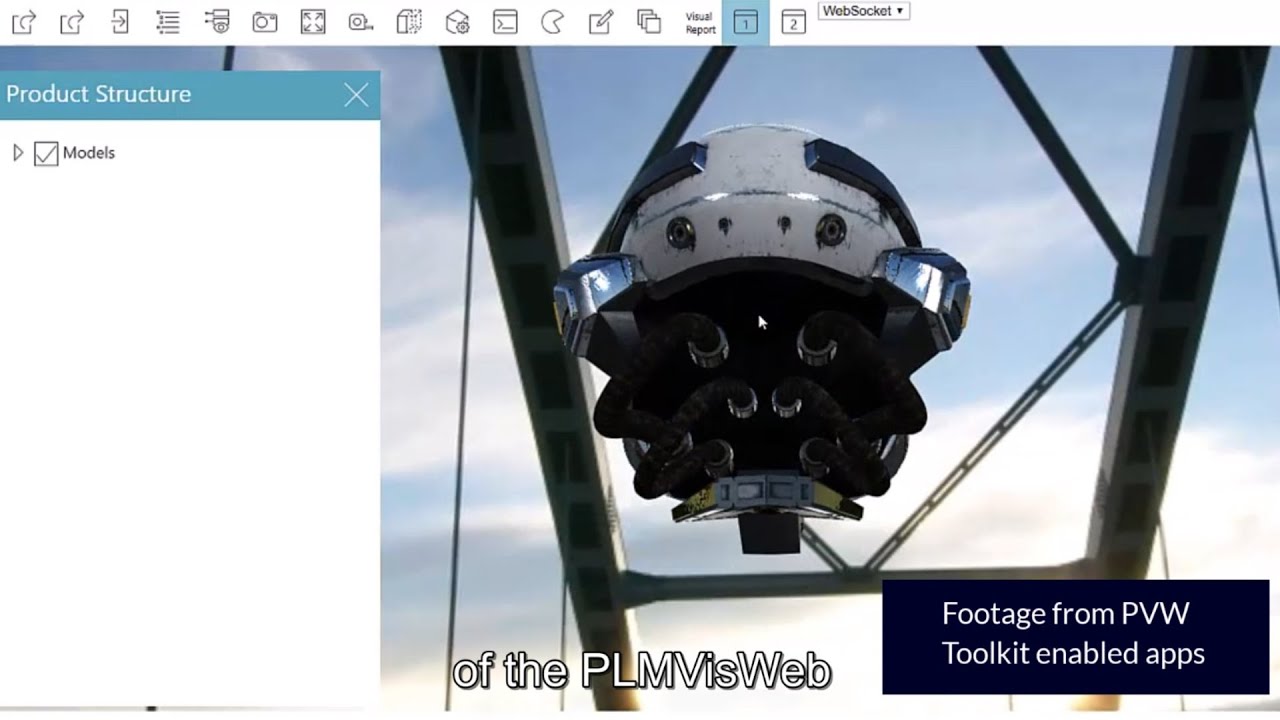Click the first export arrow icon

point(24,22)
